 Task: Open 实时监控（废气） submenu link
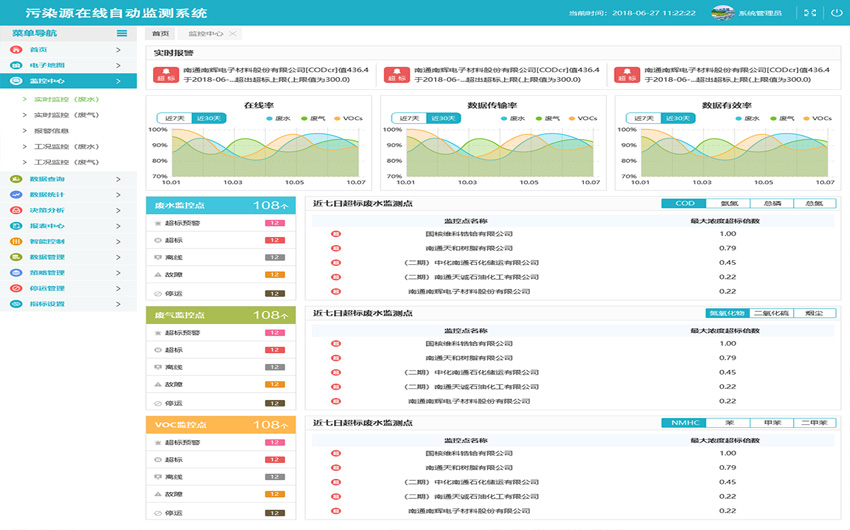[x=60, y=115]
